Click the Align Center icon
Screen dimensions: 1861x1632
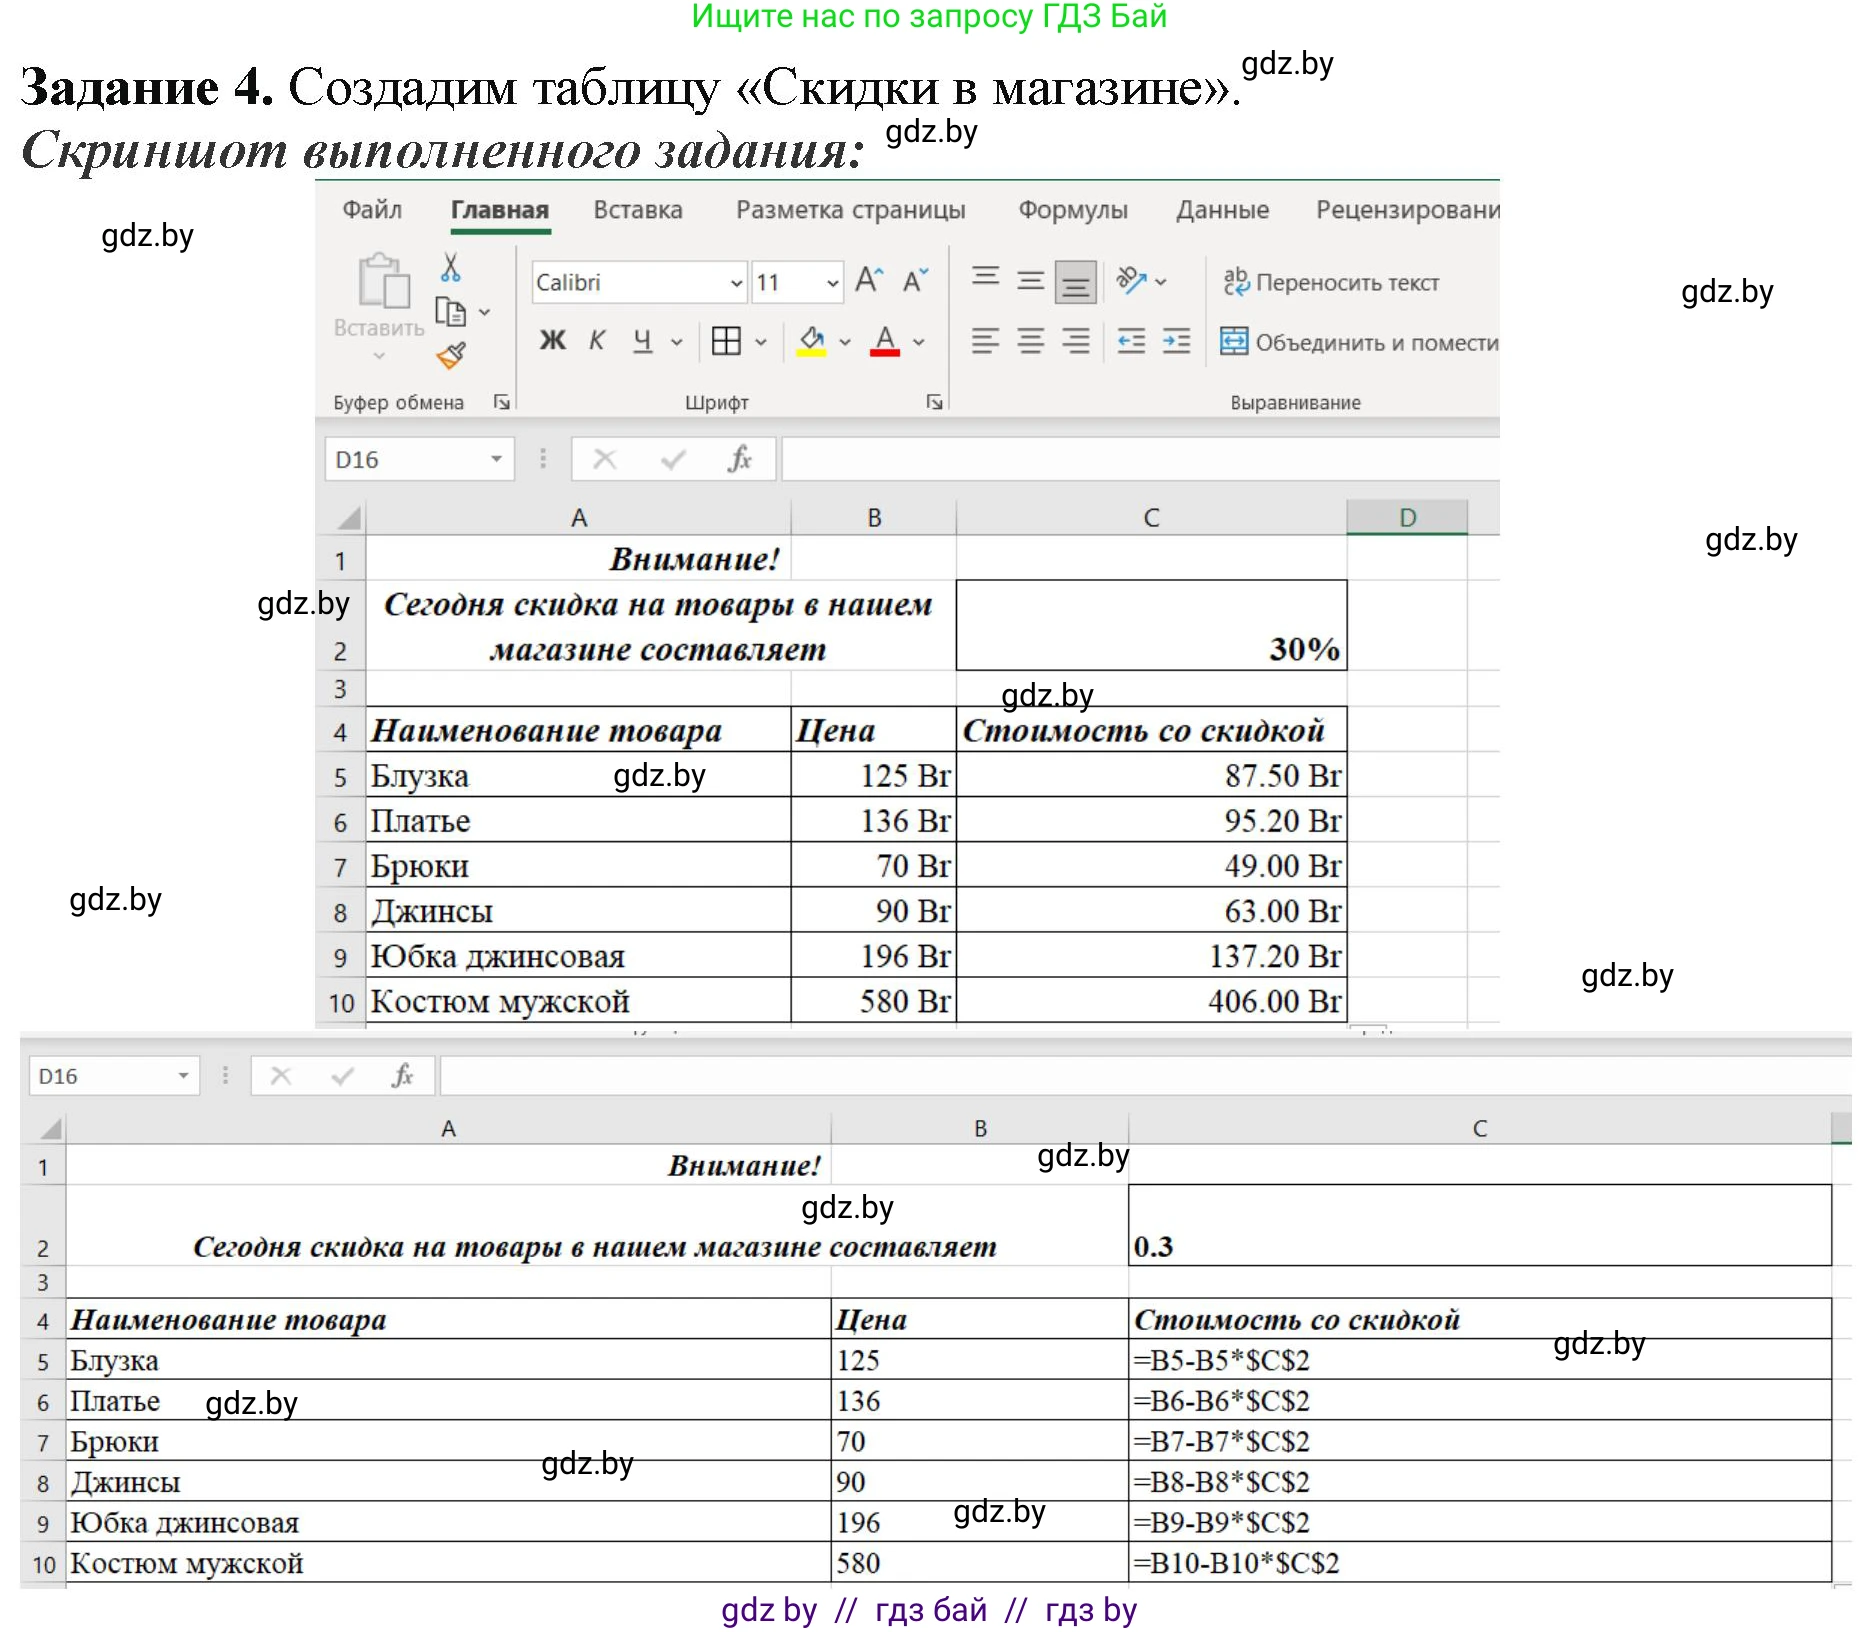(x=1029, y=341)
